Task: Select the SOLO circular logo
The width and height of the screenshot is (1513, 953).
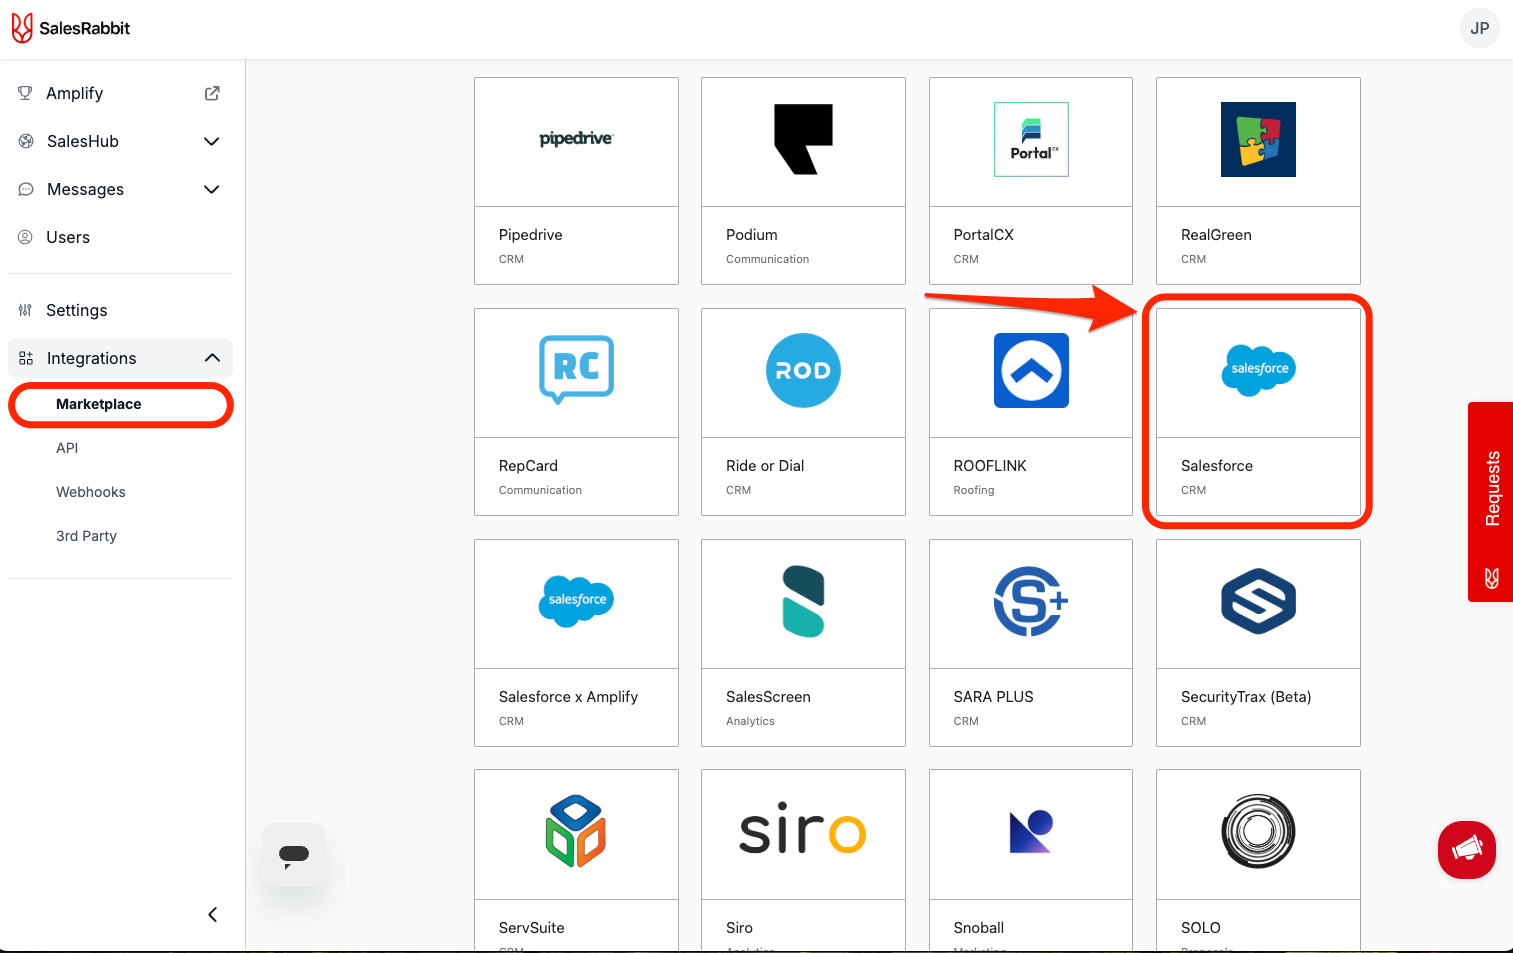Action: coord(1258,831)
